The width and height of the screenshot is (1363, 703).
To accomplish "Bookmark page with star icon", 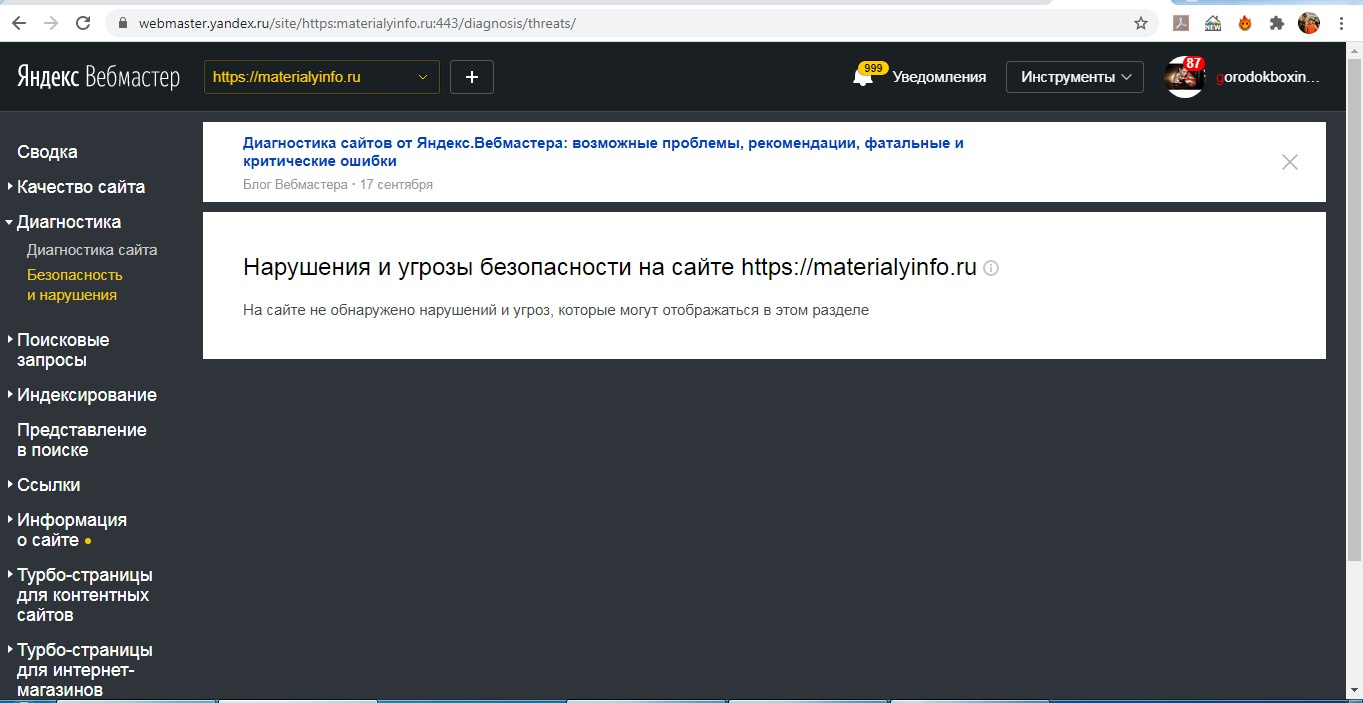I will (1141, 23).
